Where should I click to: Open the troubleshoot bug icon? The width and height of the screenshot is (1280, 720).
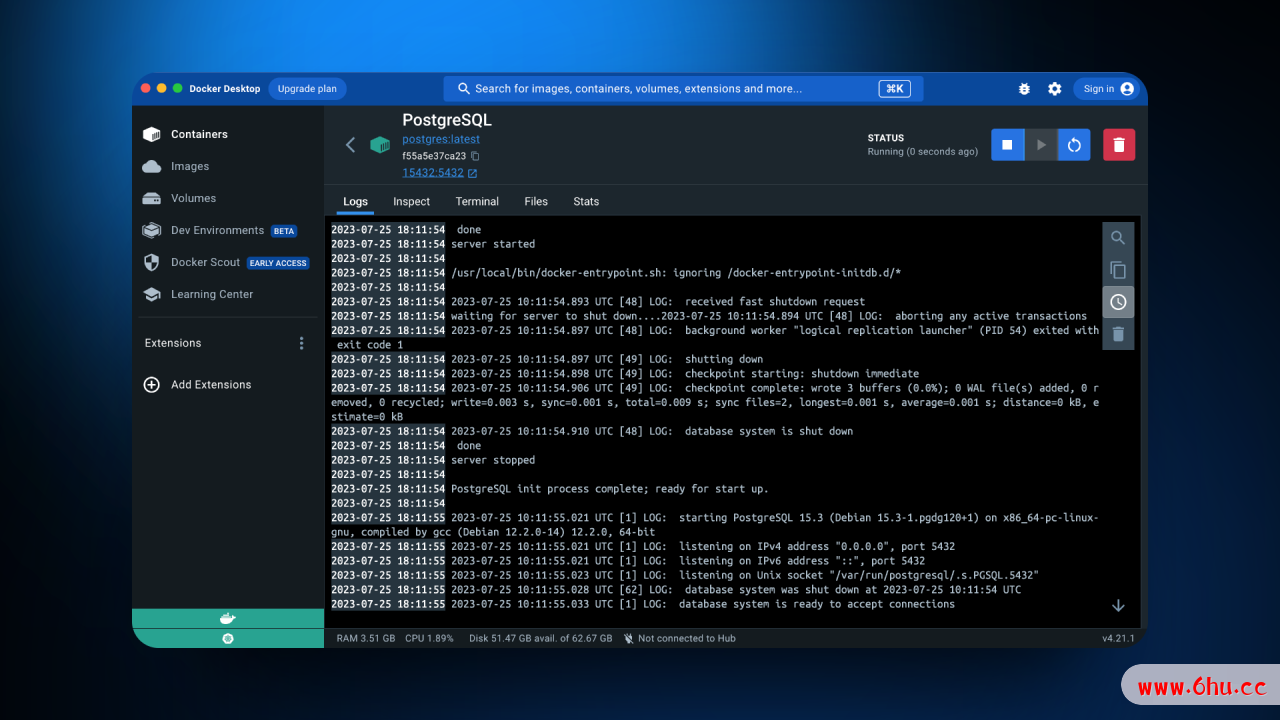tap(1024, 89)
